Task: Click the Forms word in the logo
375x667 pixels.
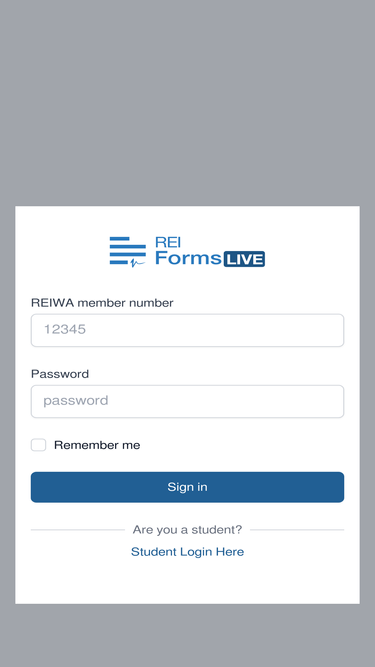Action: click(x=188, y=258)
